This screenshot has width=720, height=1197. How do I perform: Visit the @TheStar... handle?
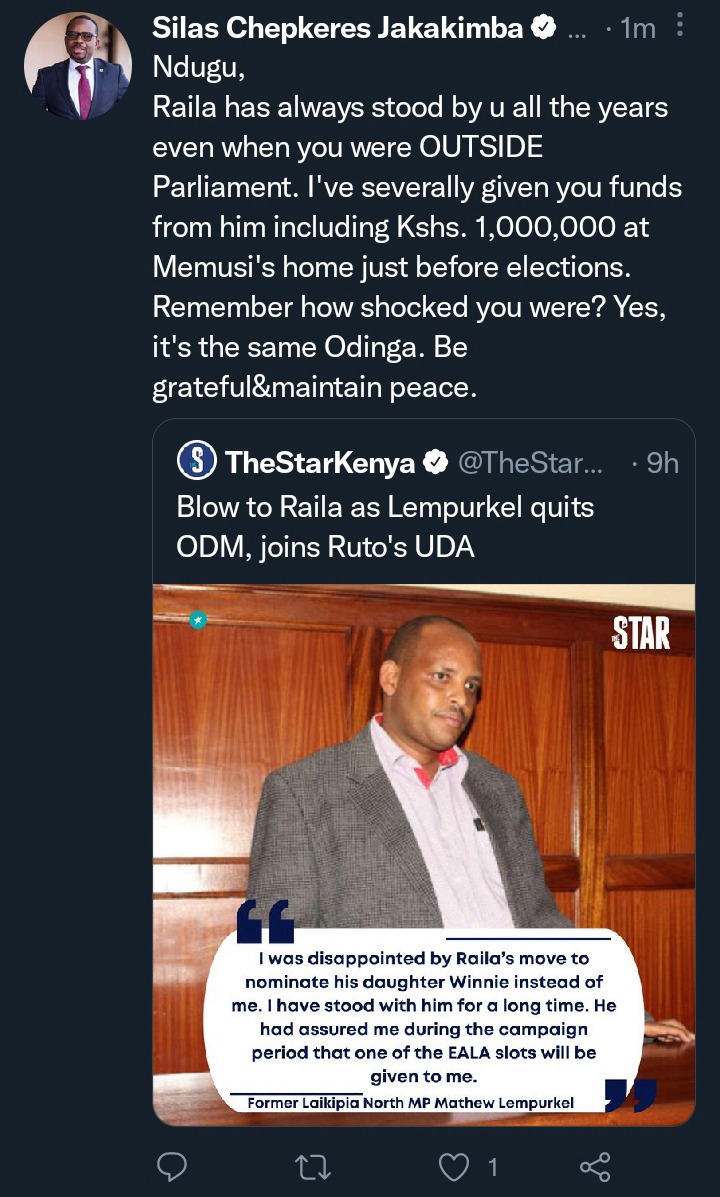pos(530,462)
